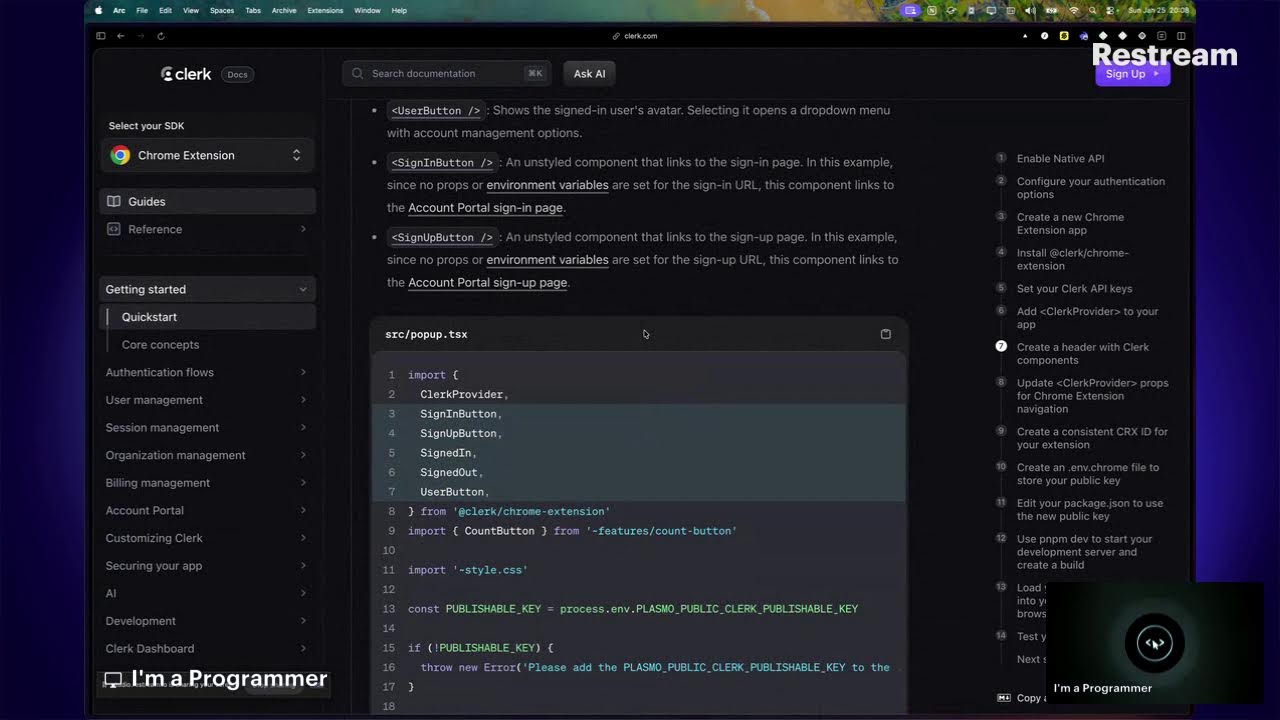The image size is (1280, 720).
Task: Open the Extensions menu
Action: pyautogui.click(x=325, y=10)
